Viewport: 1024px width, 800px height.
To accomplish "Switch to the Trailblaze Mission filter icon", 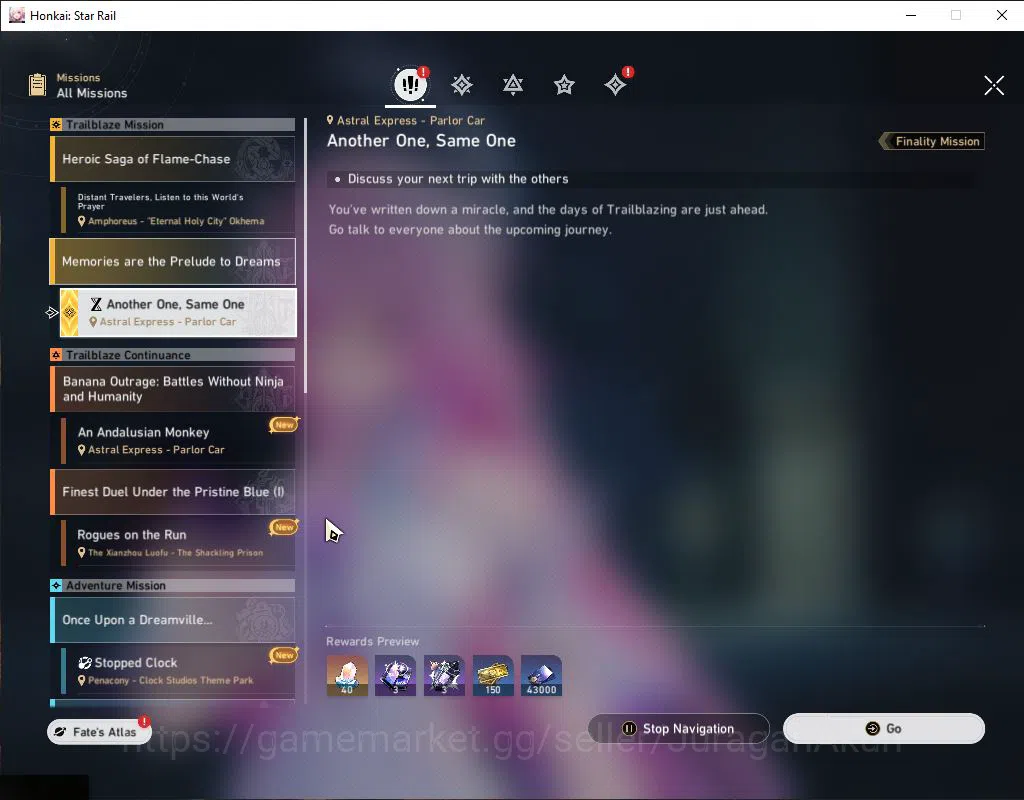I will 462,85.
